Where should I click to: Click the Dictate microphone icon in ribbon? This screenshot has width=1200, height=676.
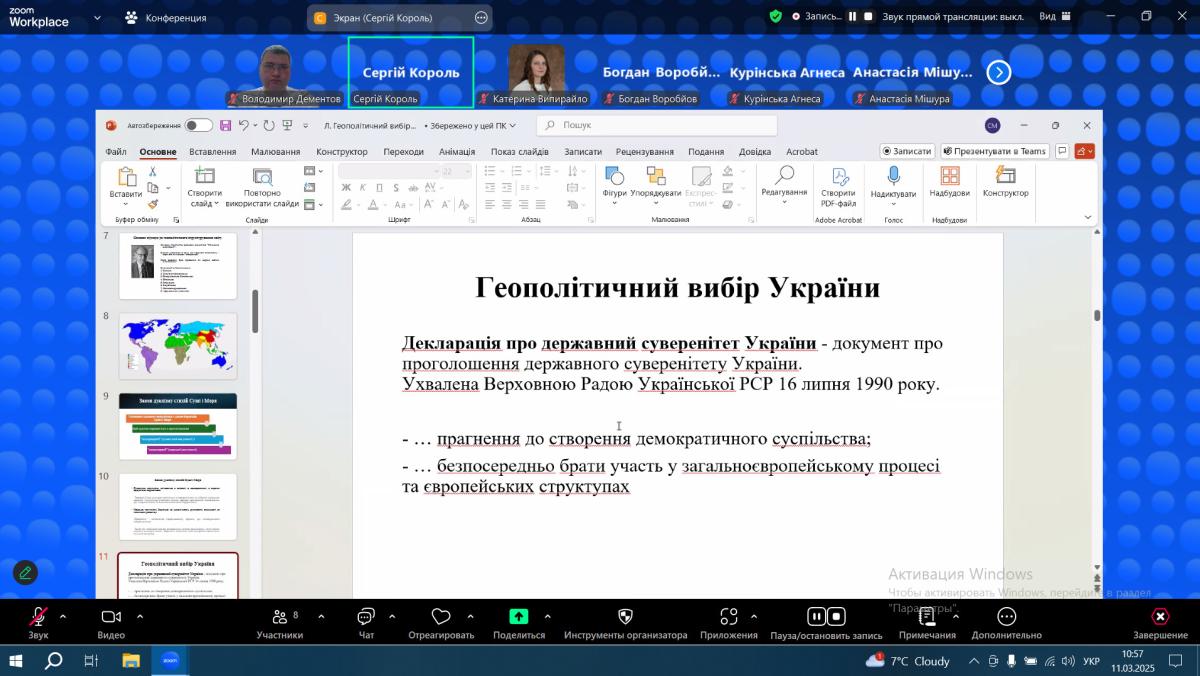[893, 177]
